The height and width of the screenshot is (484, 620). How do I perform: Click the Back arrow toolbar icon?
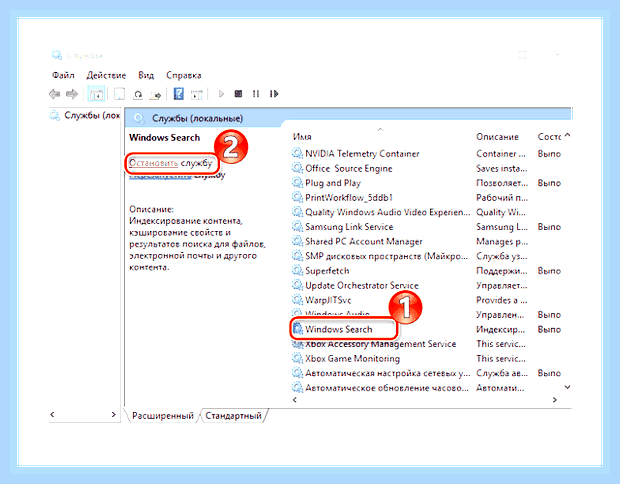pyautogui.click(x=54, y=94)
